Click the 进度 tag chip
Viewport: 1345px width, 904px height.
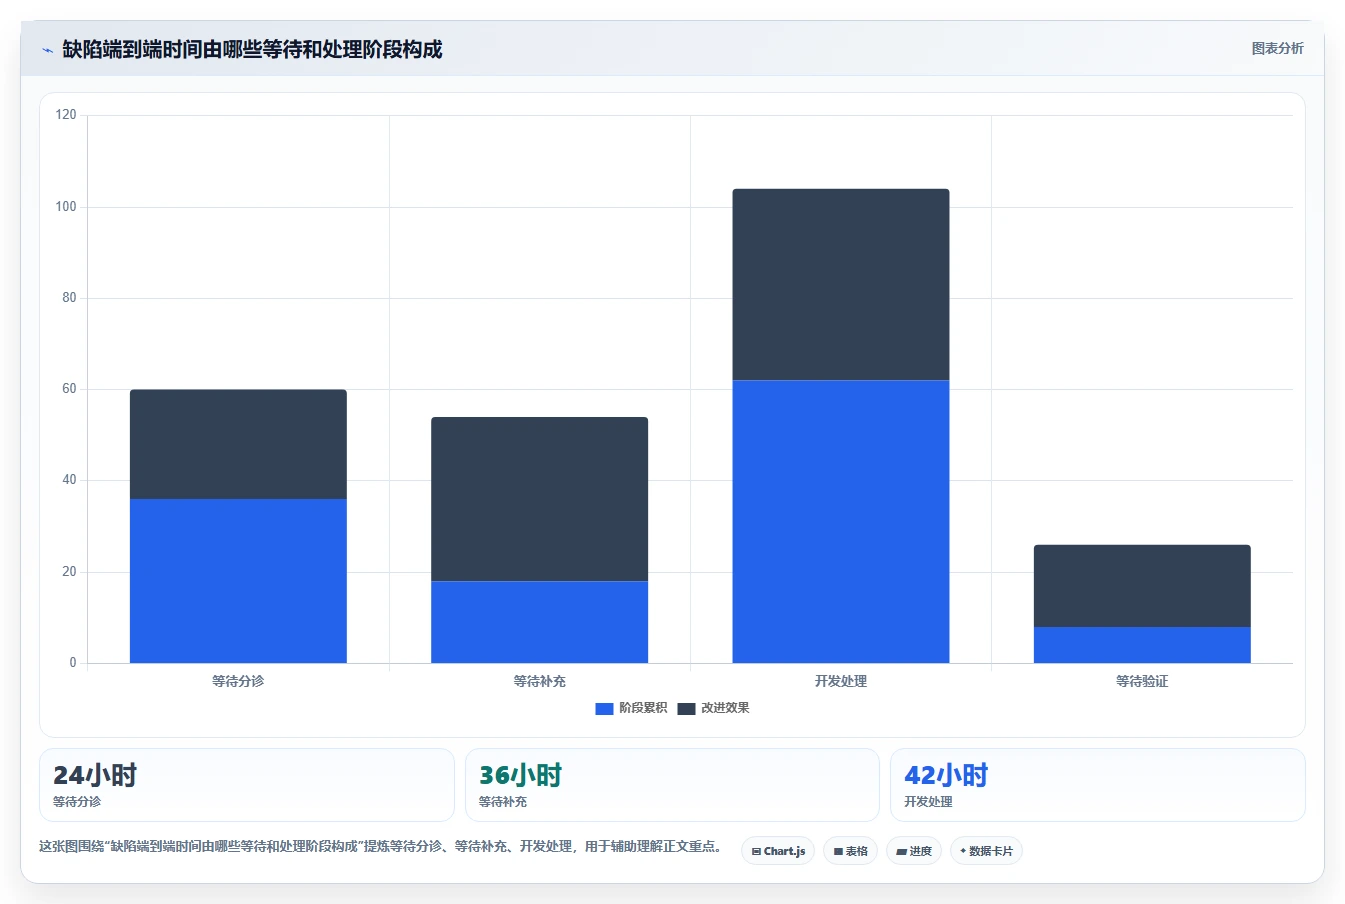(914, 851)
